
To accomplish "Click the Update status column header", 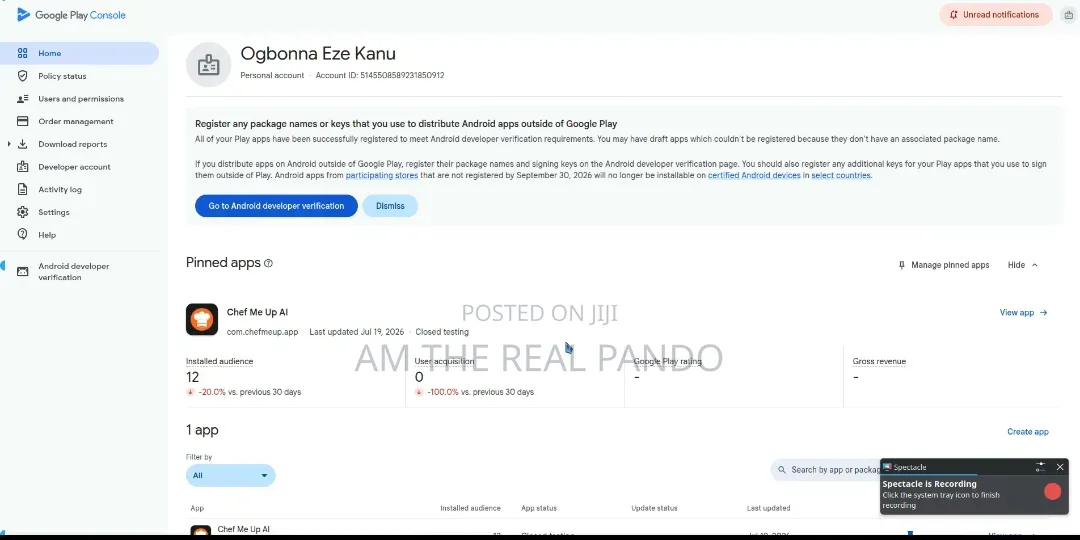I will (x=654, y=508).
